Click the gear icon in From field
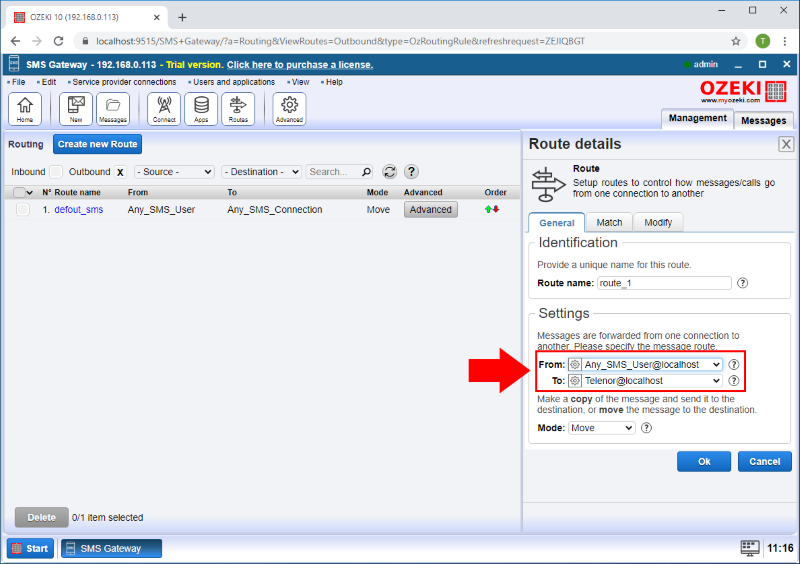This screenshot has width=800, height=564. coord(575,364)
